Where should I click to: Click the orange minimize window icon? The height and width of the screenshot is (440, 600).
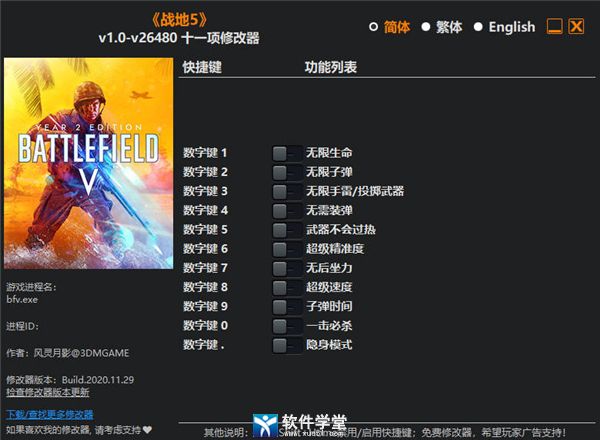click(x=554, y=26)
